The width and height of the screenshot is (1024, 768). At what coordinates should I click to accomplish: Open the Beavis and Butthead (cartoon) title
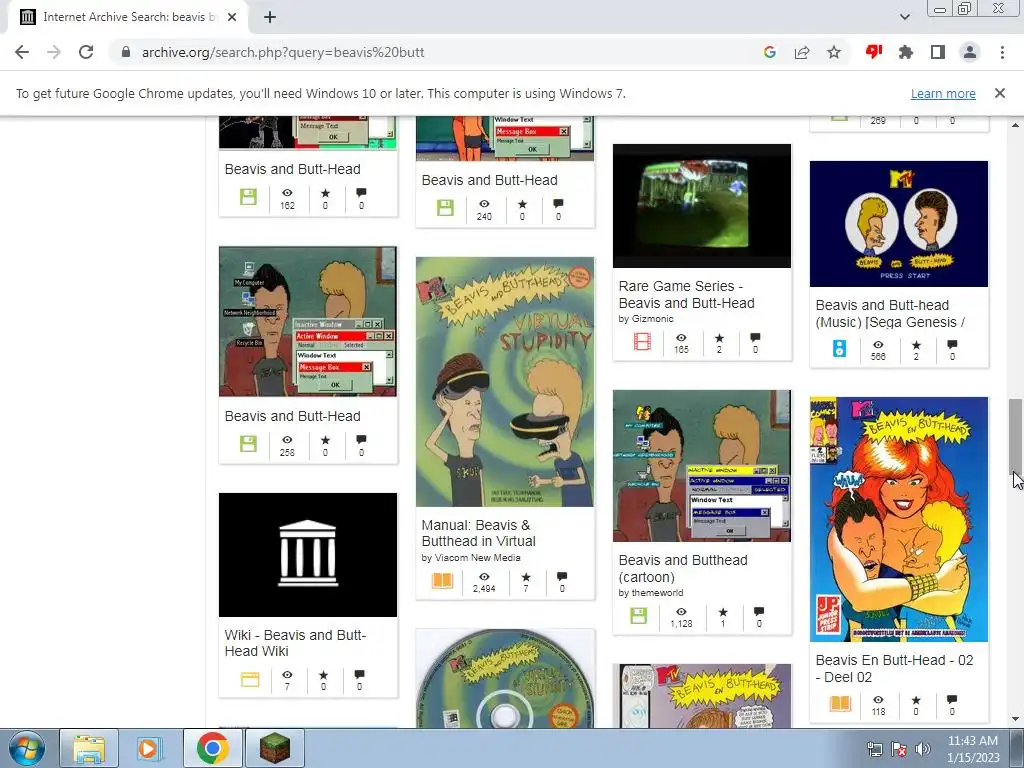pos(683,569)
